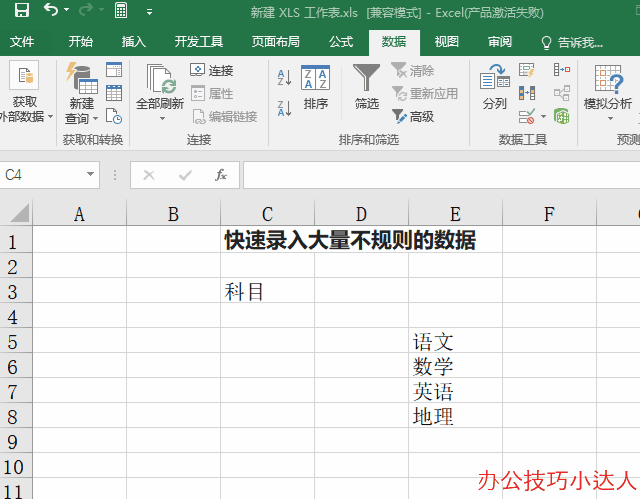Click the formula bar enter checkmark
The width and height of the screenshot is (640, 499).
pos(185,175)
